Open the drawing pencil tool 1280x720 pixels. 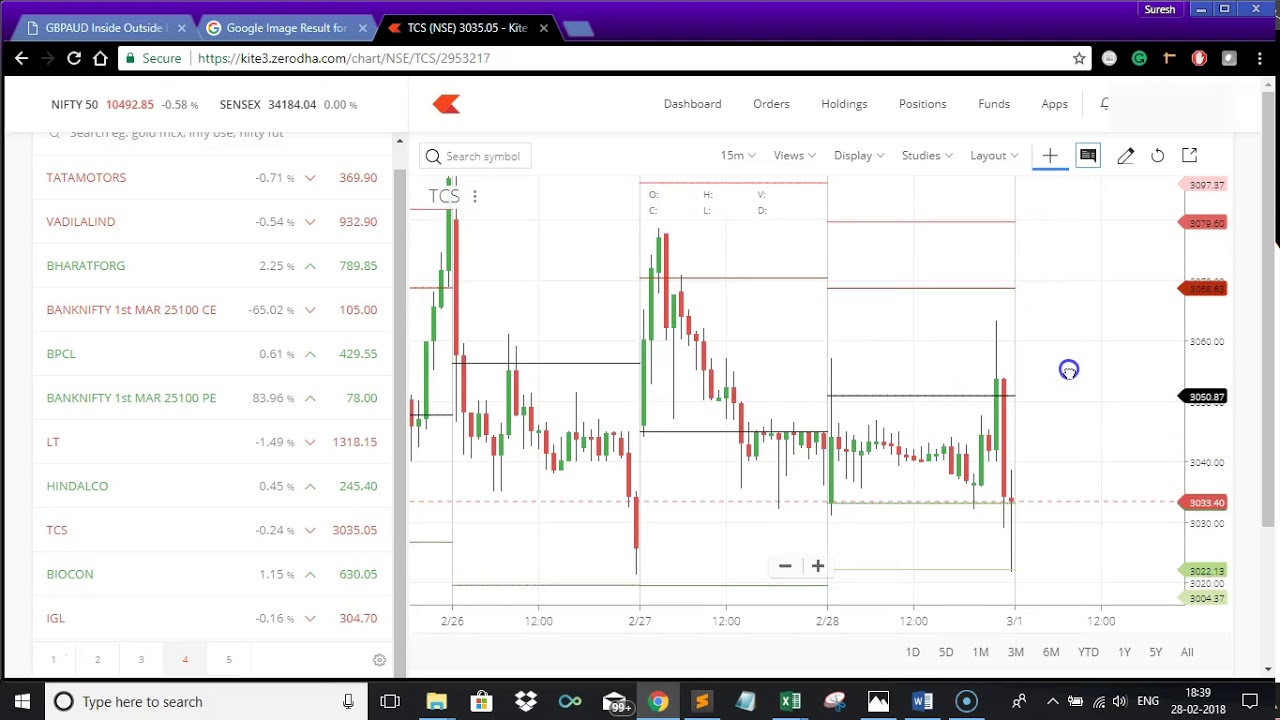click(1125, 155)
